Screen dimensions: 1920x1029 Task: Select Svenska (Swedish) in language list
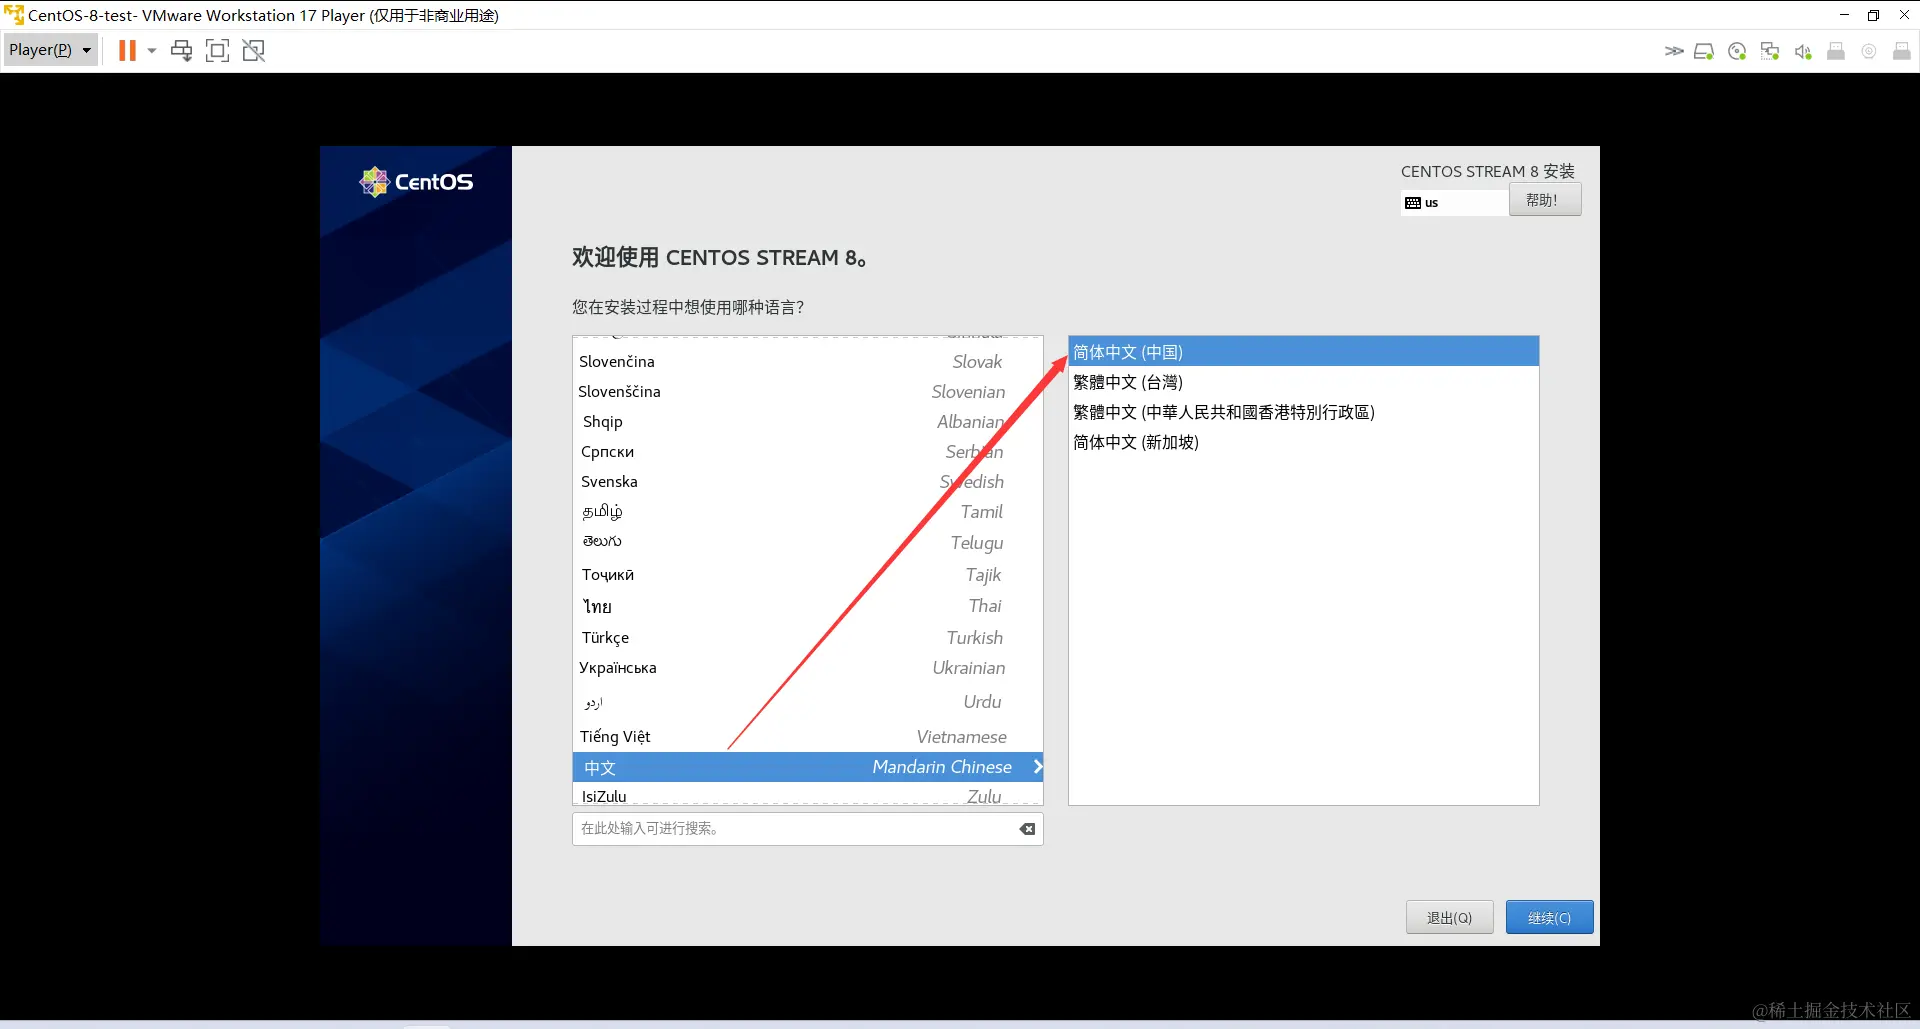pos(807,482)
